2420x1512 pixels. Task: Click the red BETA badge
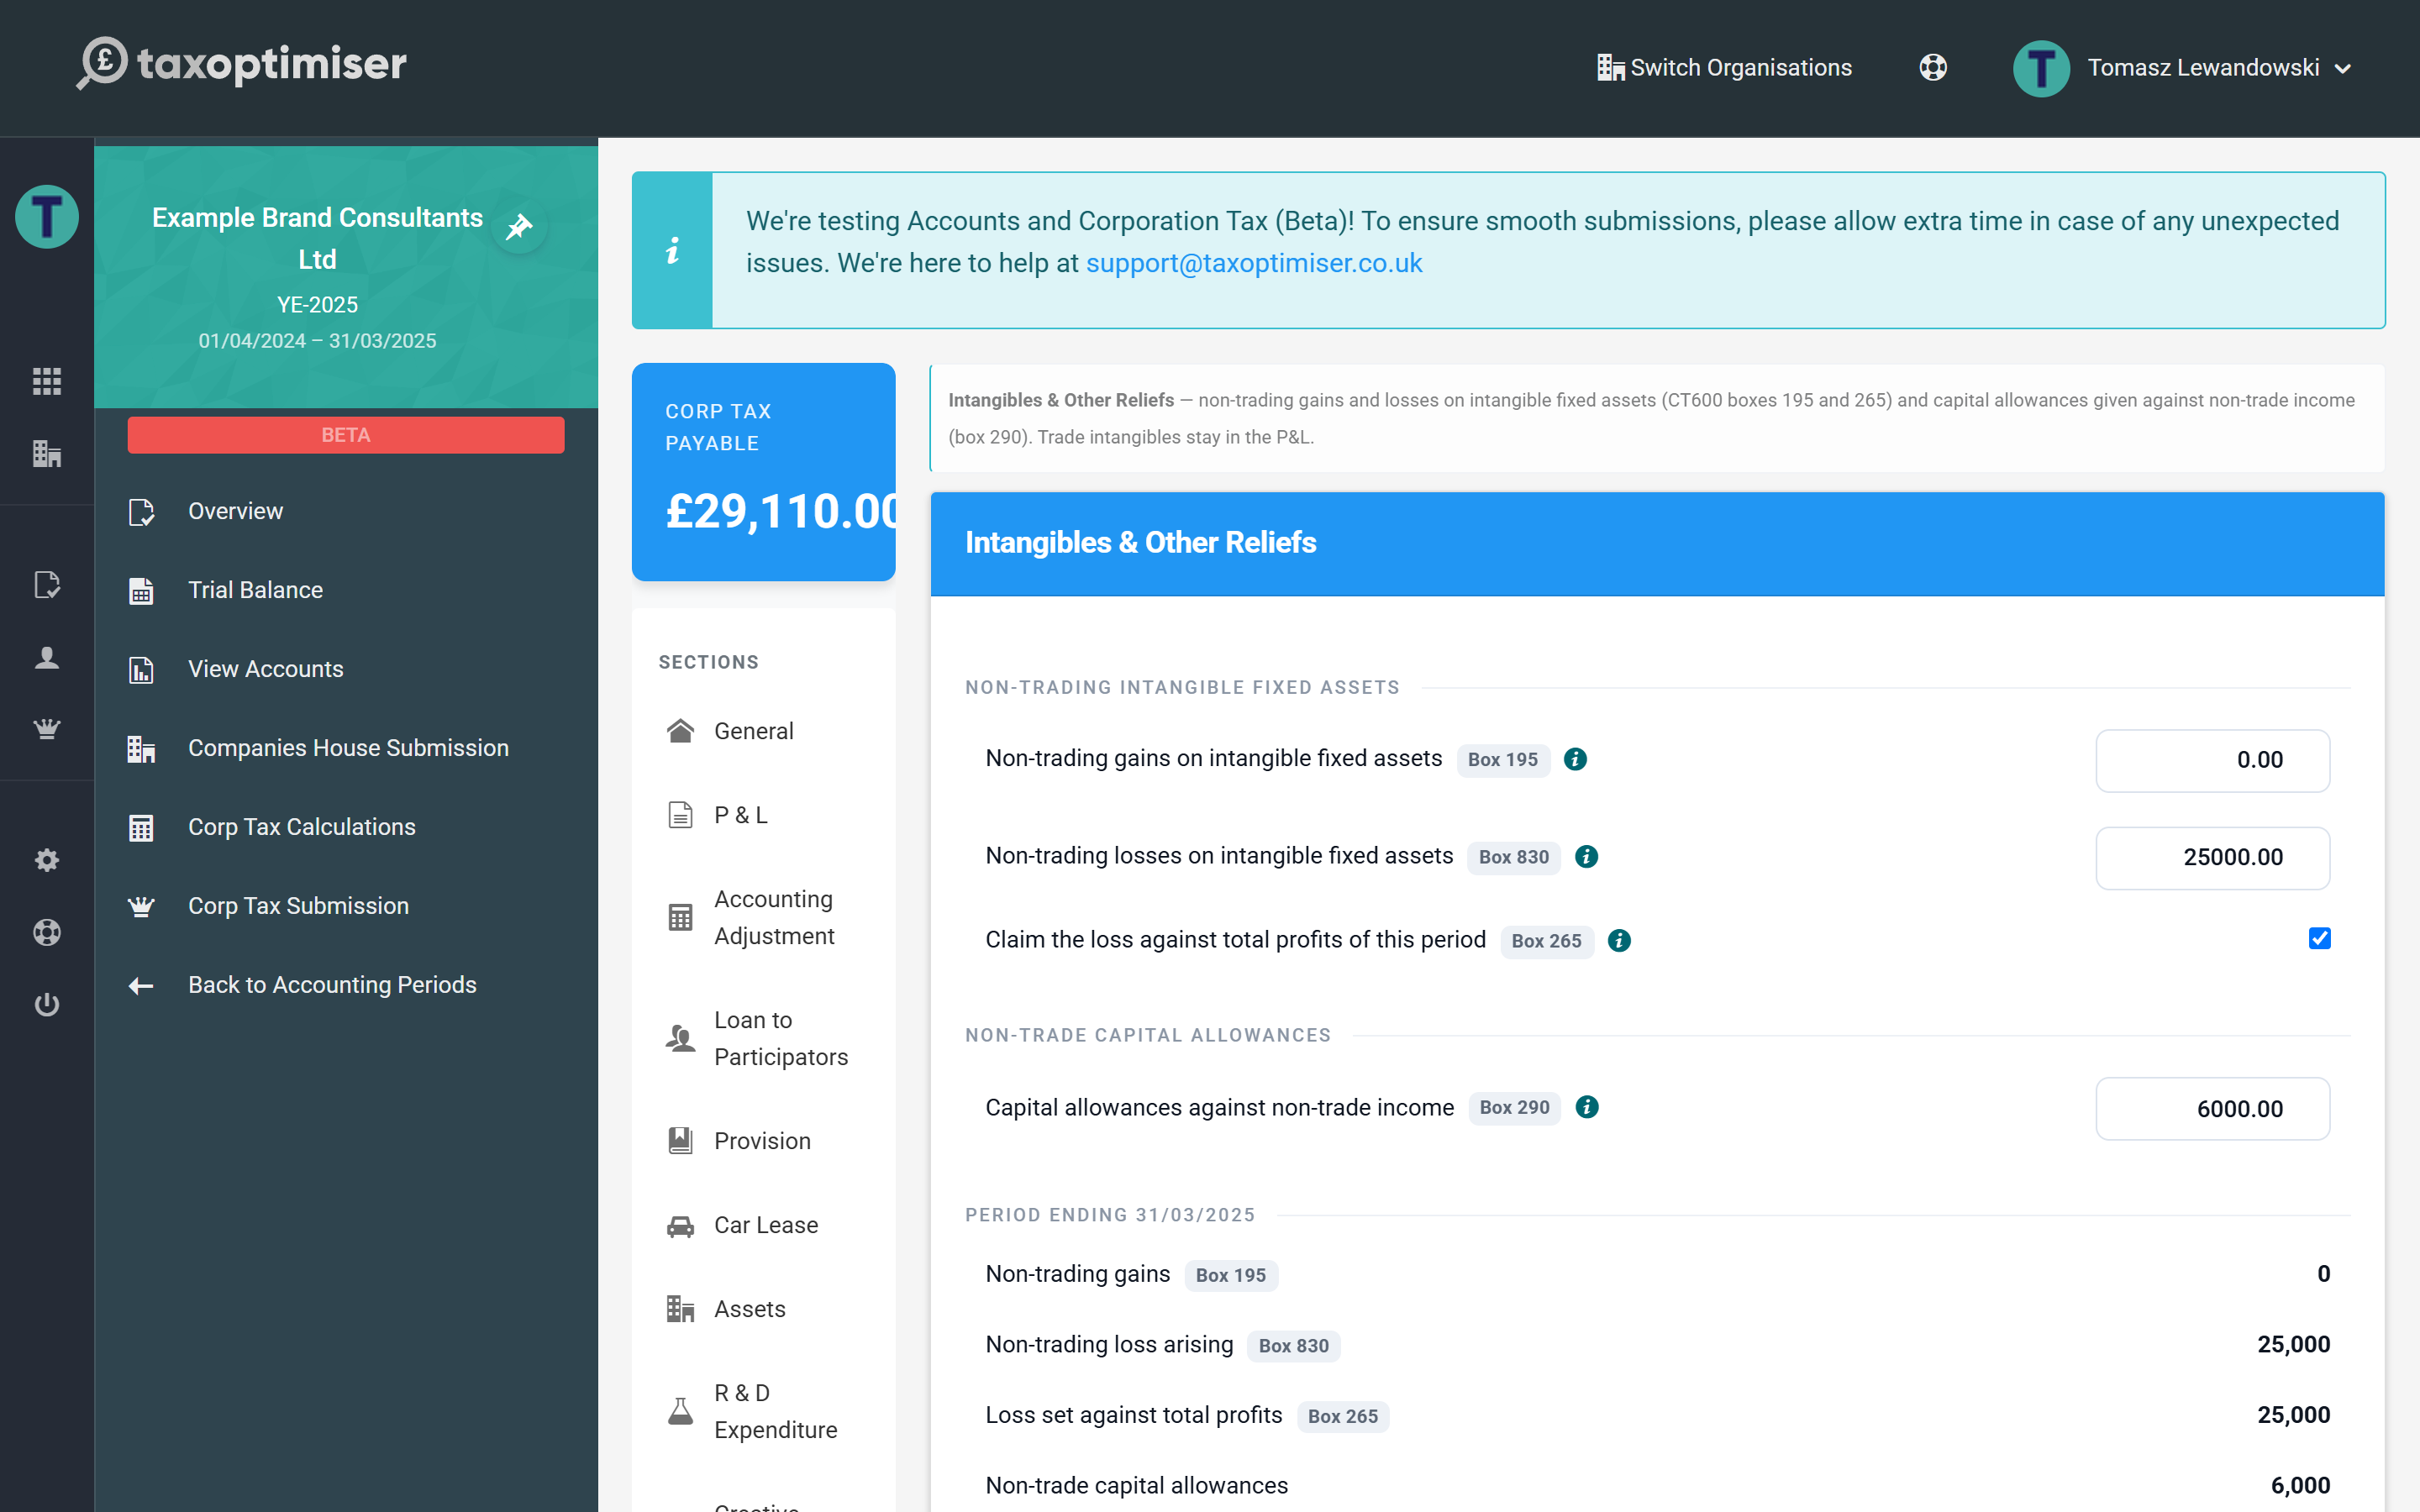pyautogui.click(x=346, y=435)
